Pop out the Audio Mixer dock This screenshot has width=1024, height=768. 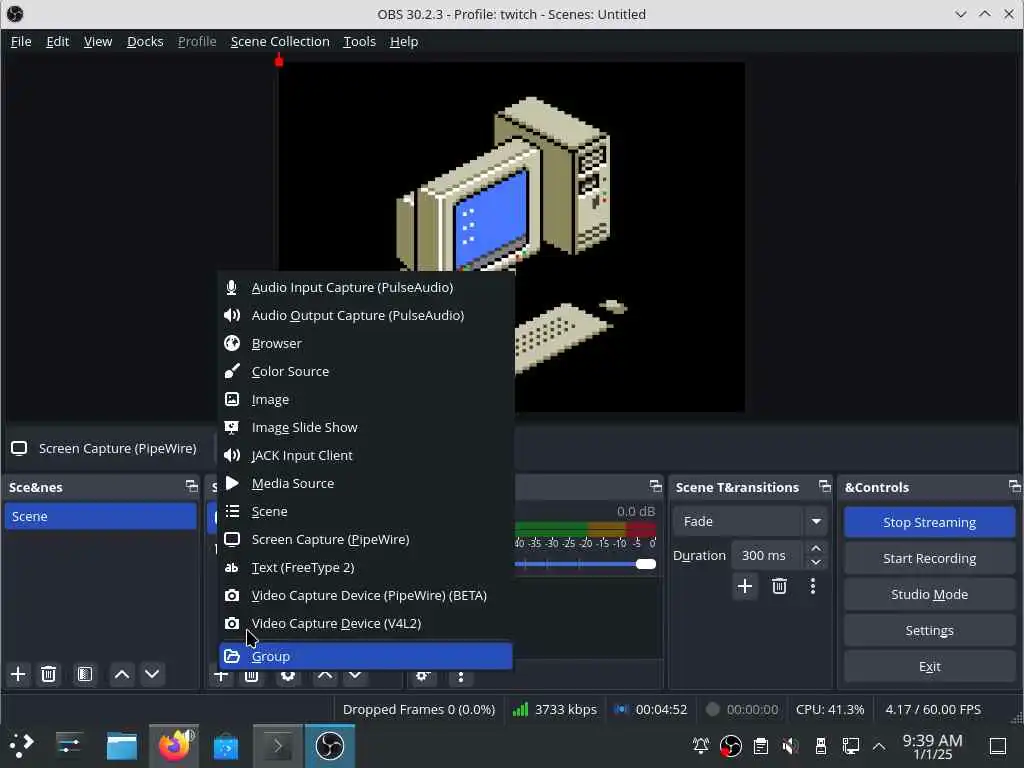point(656,486)
